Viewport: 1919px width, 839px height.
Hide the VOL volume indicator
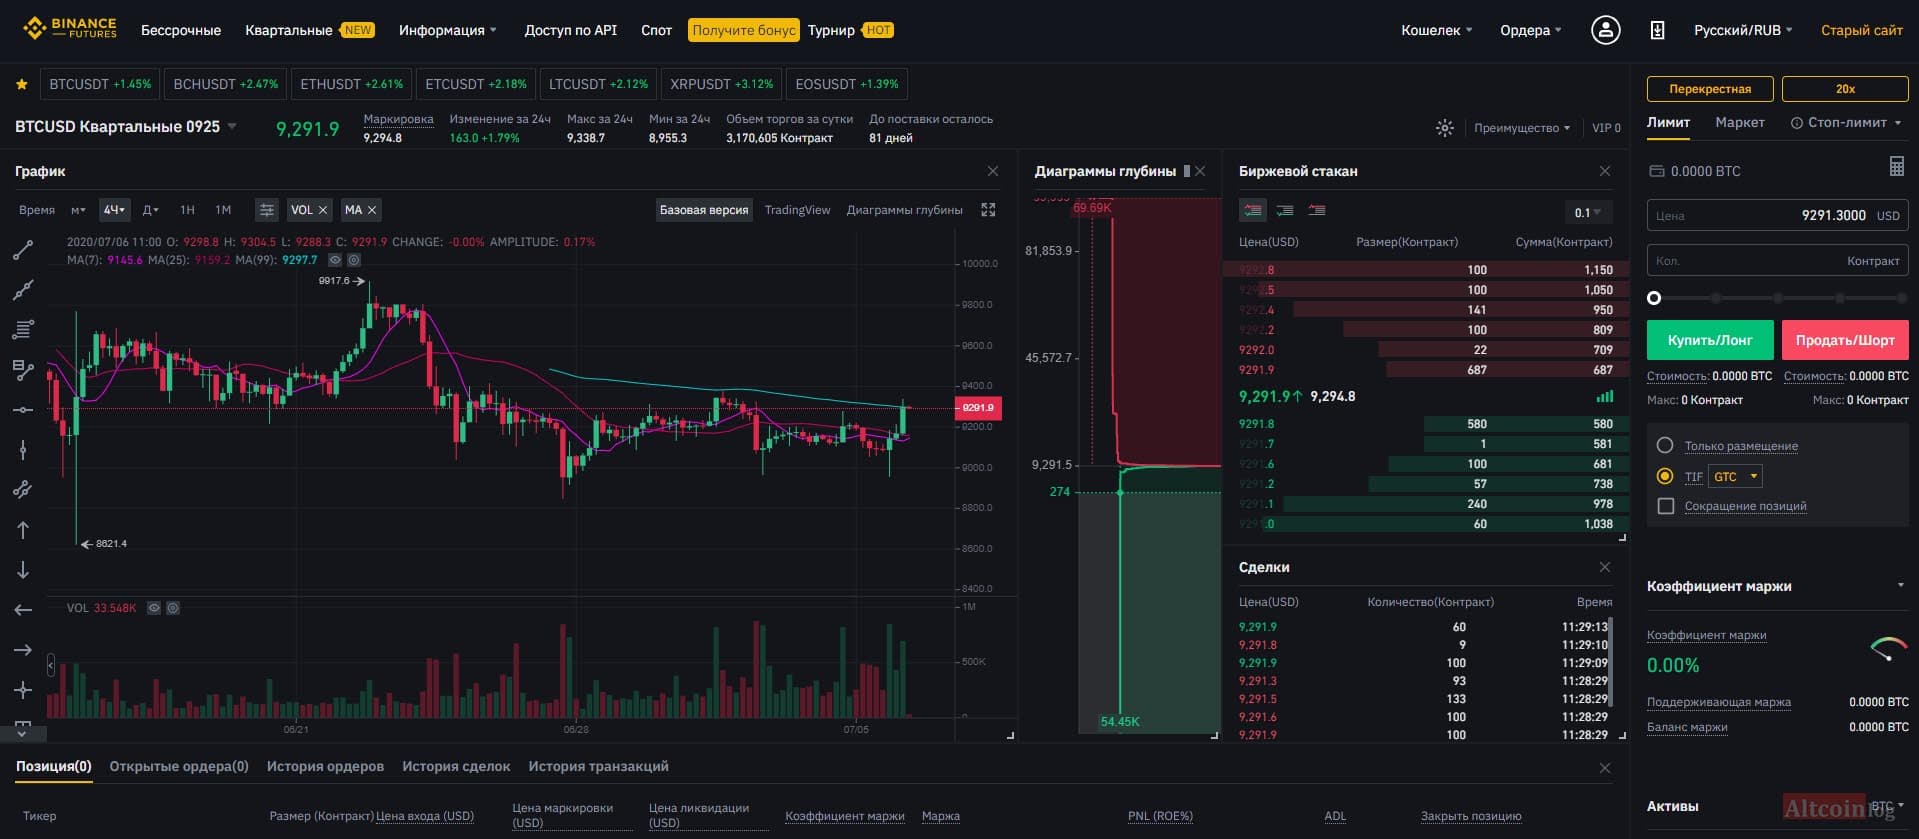[x=154, y=608]
